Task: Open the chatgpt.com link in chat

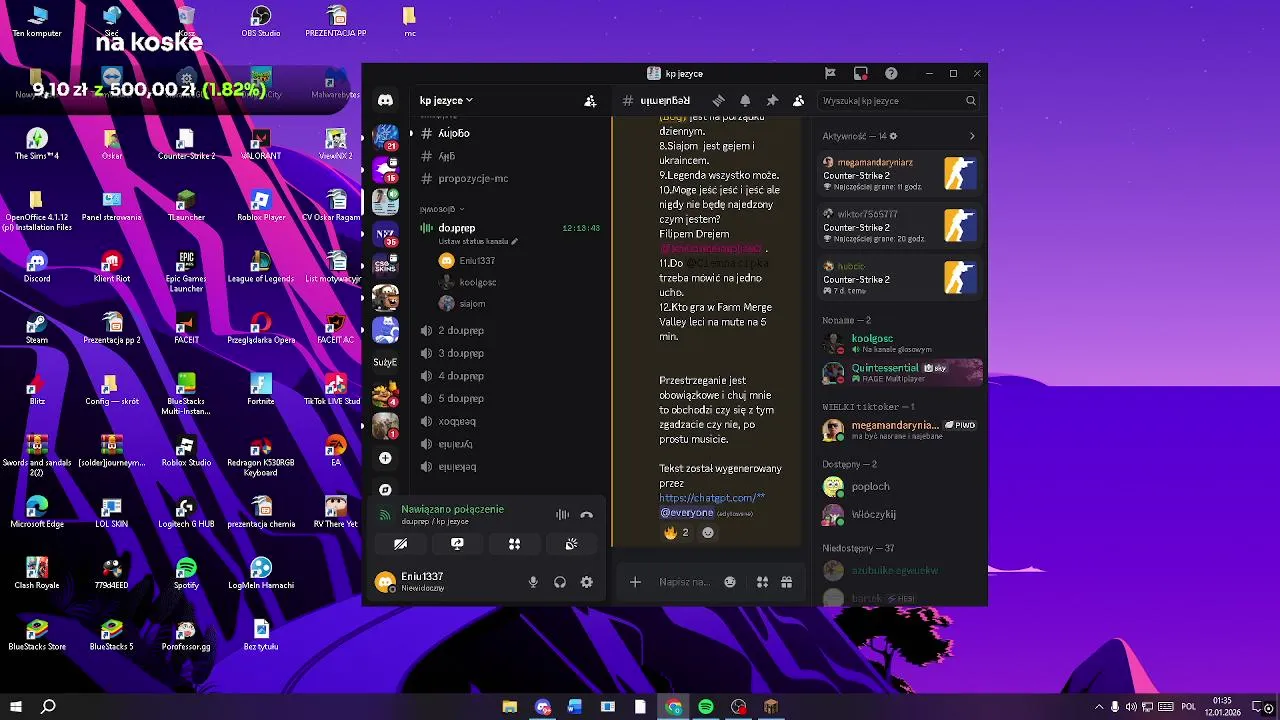Action: pyautogui.click(x=712, y=498)
